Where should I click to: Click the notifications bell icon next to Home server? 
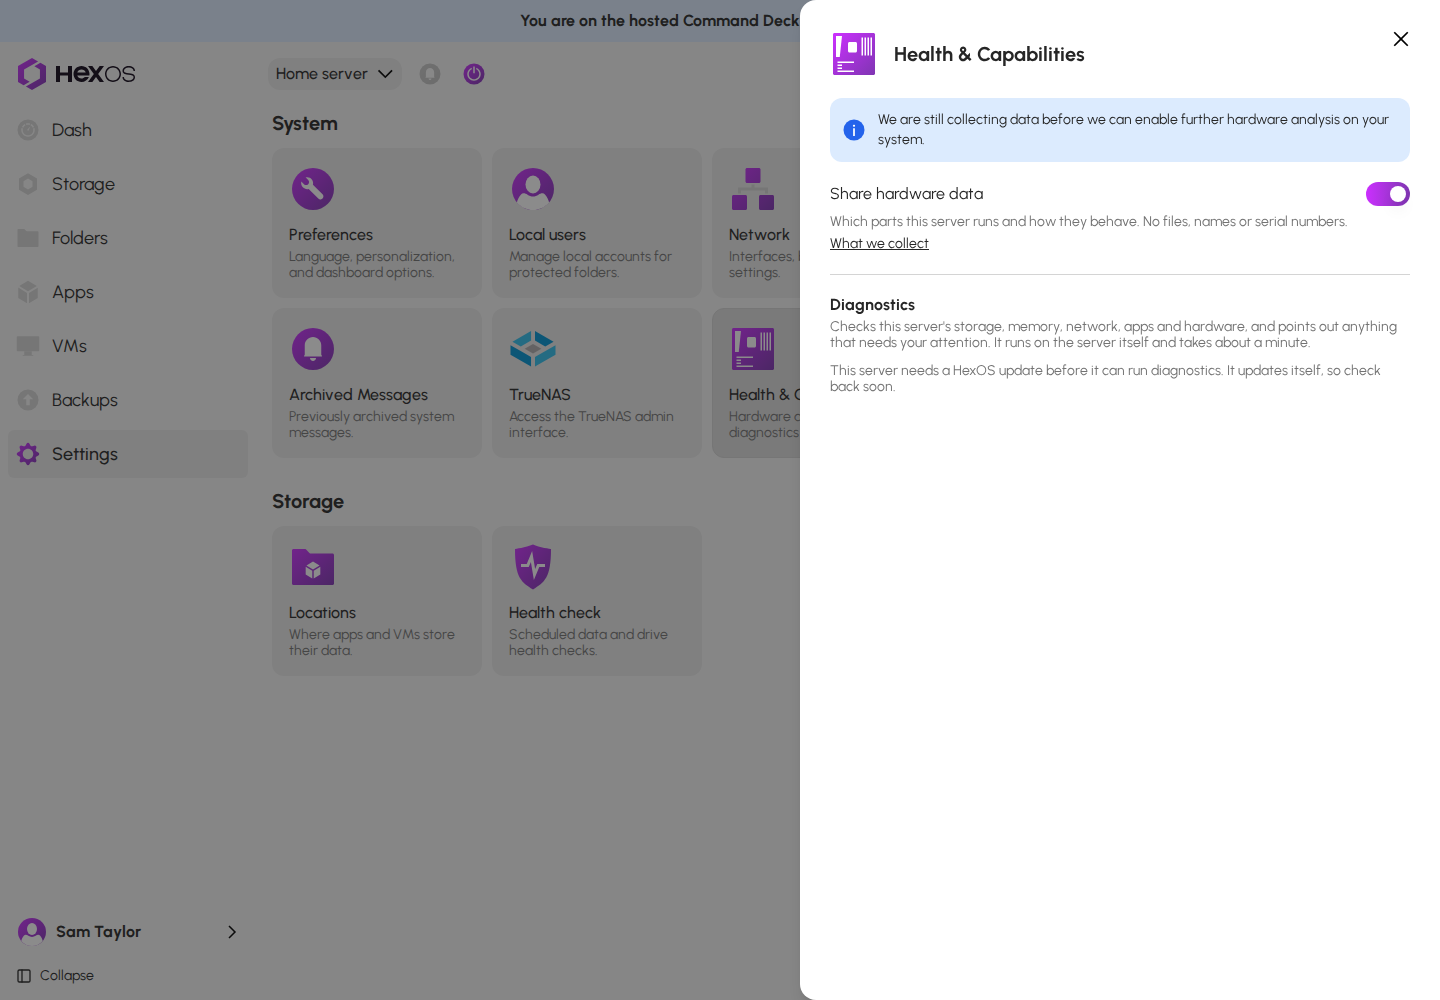pyautogui.click(x=430, y=74)
